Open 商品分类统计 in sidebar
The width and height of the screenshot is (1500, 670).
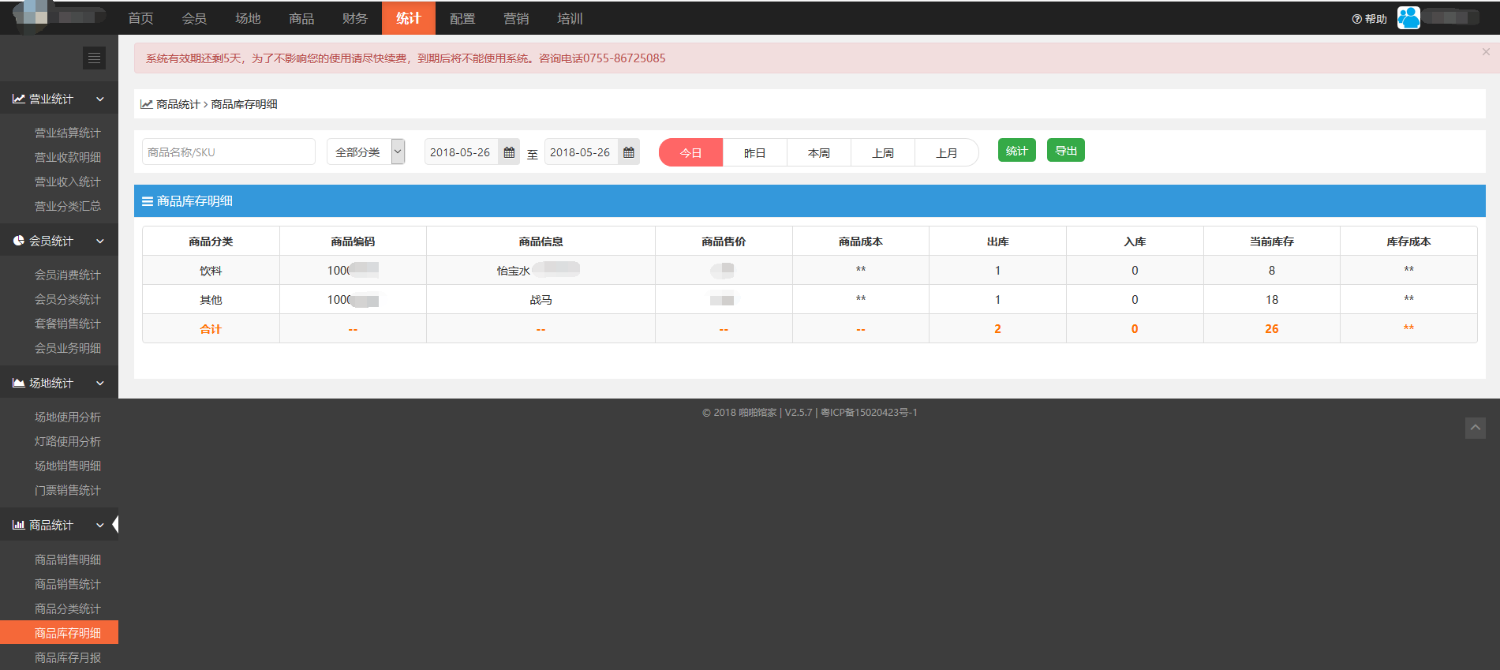(67, 609)
